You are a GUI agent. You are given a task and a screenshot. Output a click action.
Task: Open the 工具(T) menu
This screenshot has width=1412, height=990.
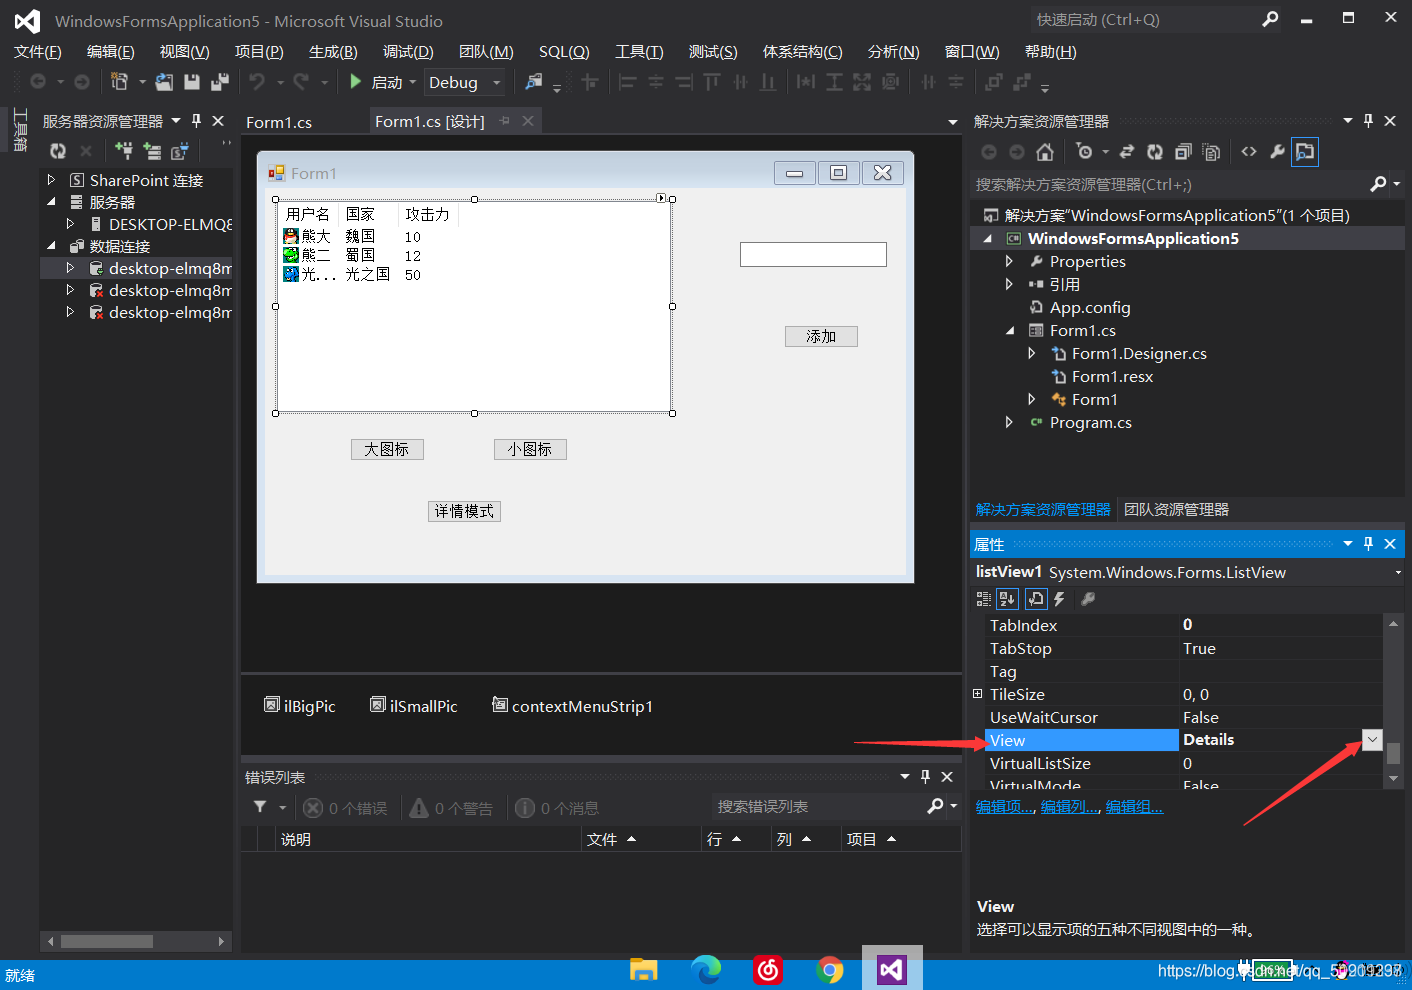pos(639,51)
